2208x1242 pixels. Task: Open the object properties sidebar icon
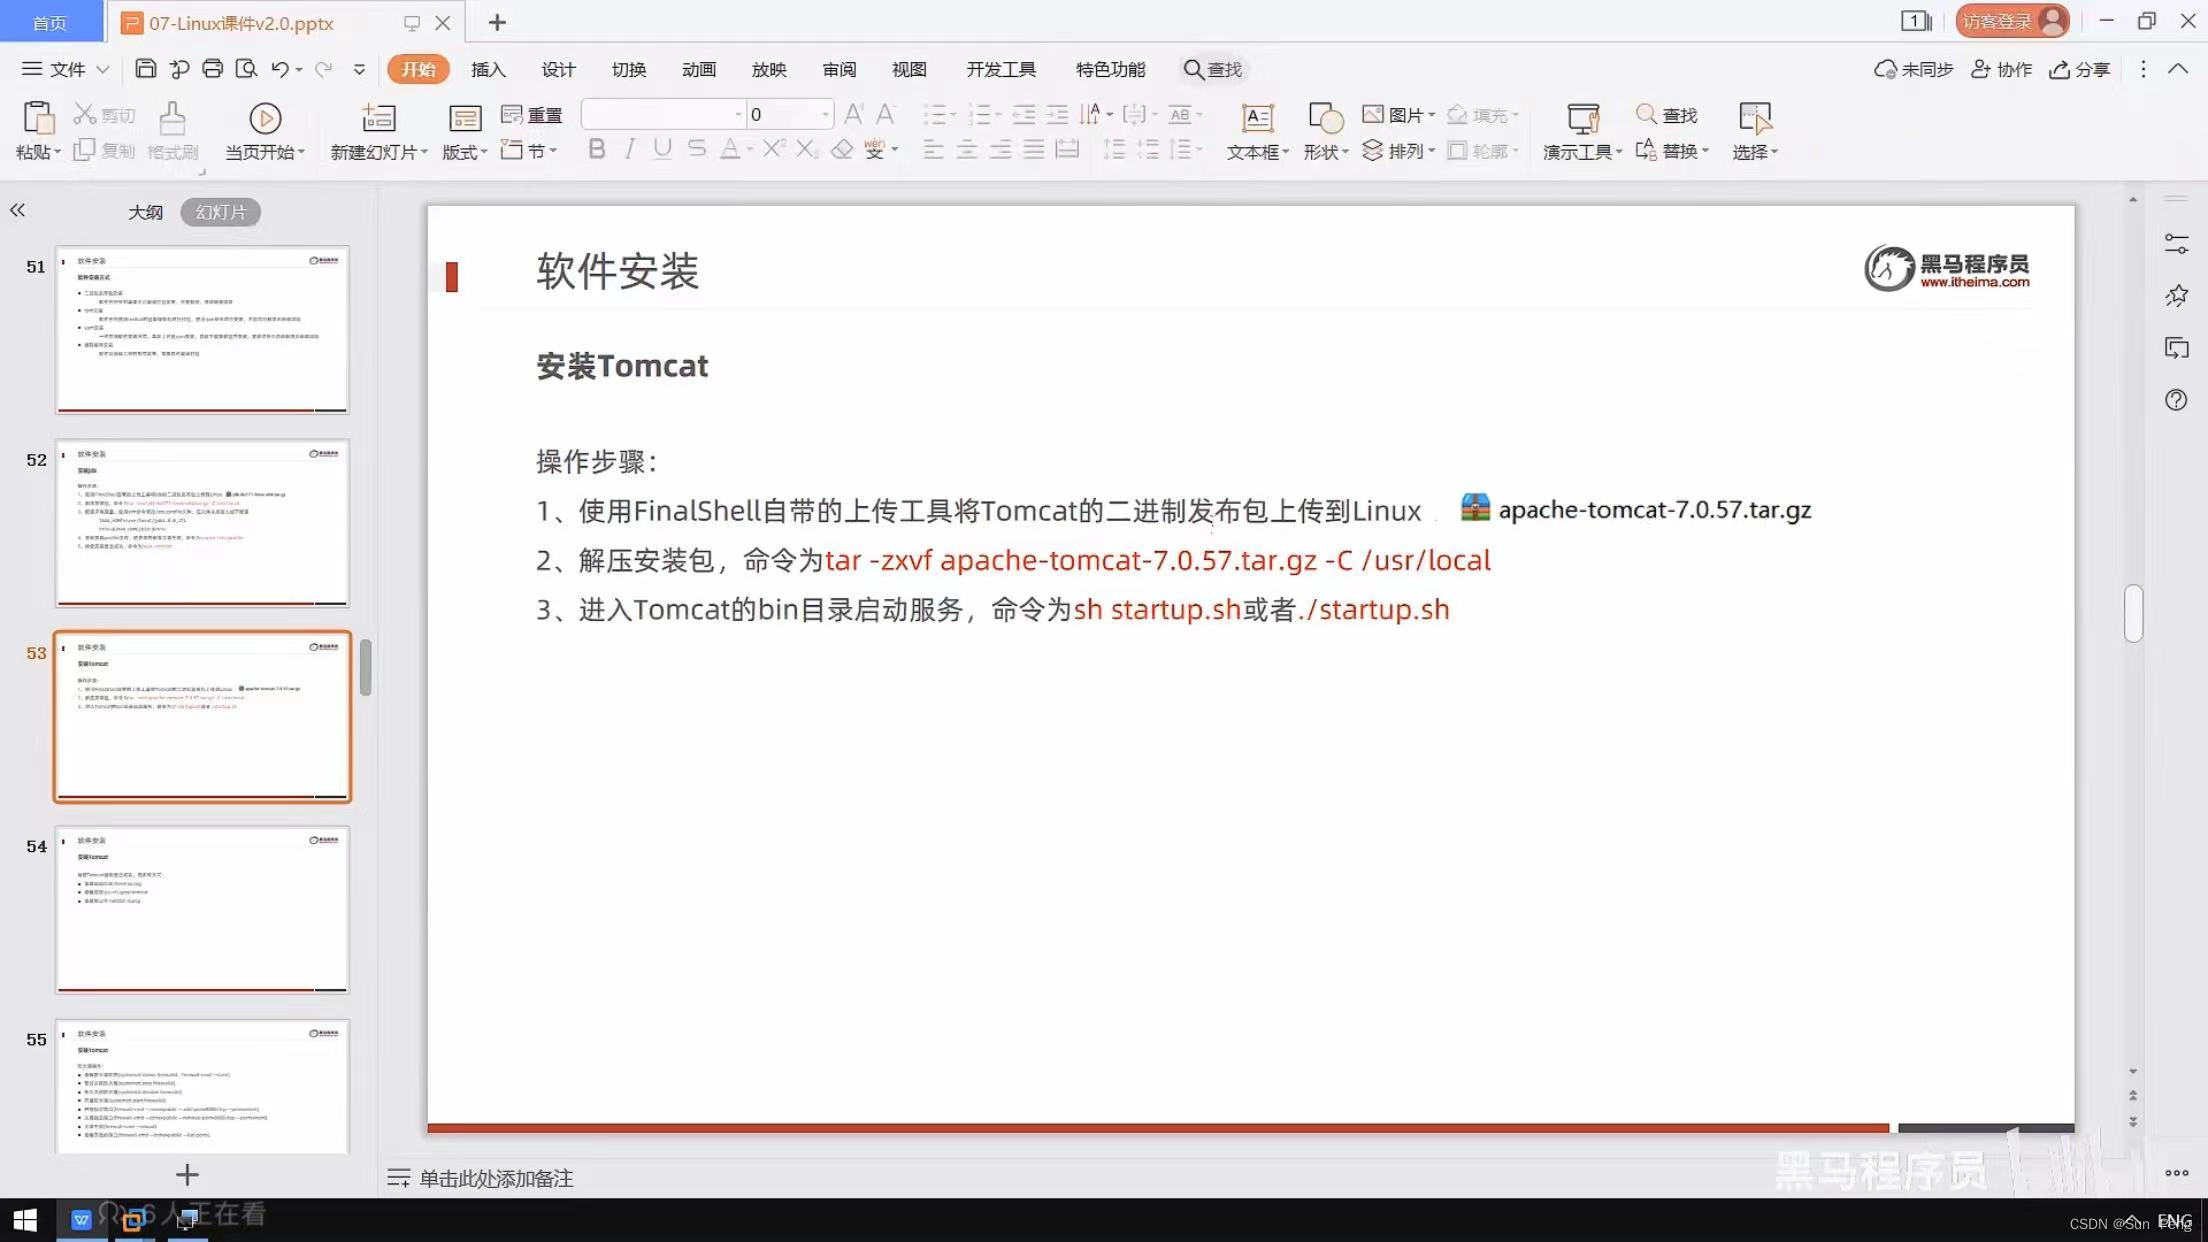click(x=2176, y=243)
